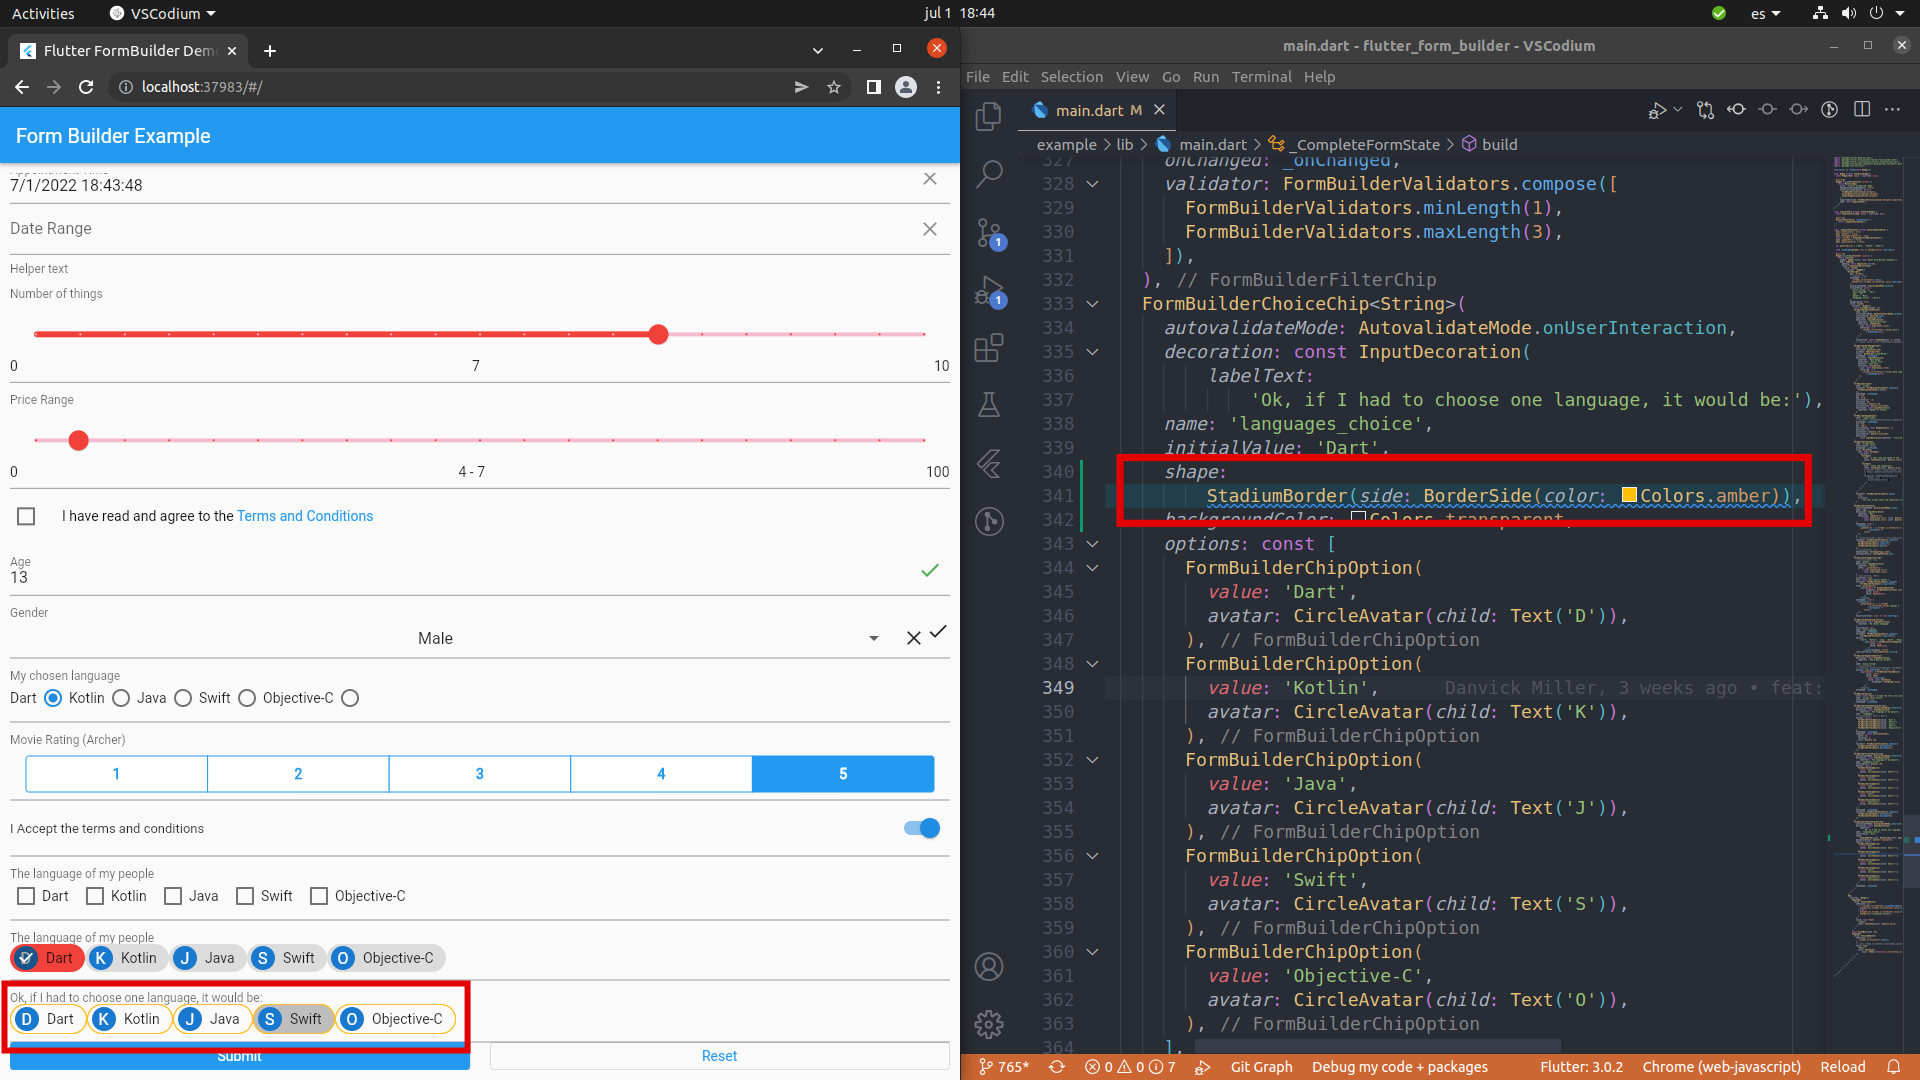
Task: Collapse line 343 in the code editor
Action: click(1092, 543)
